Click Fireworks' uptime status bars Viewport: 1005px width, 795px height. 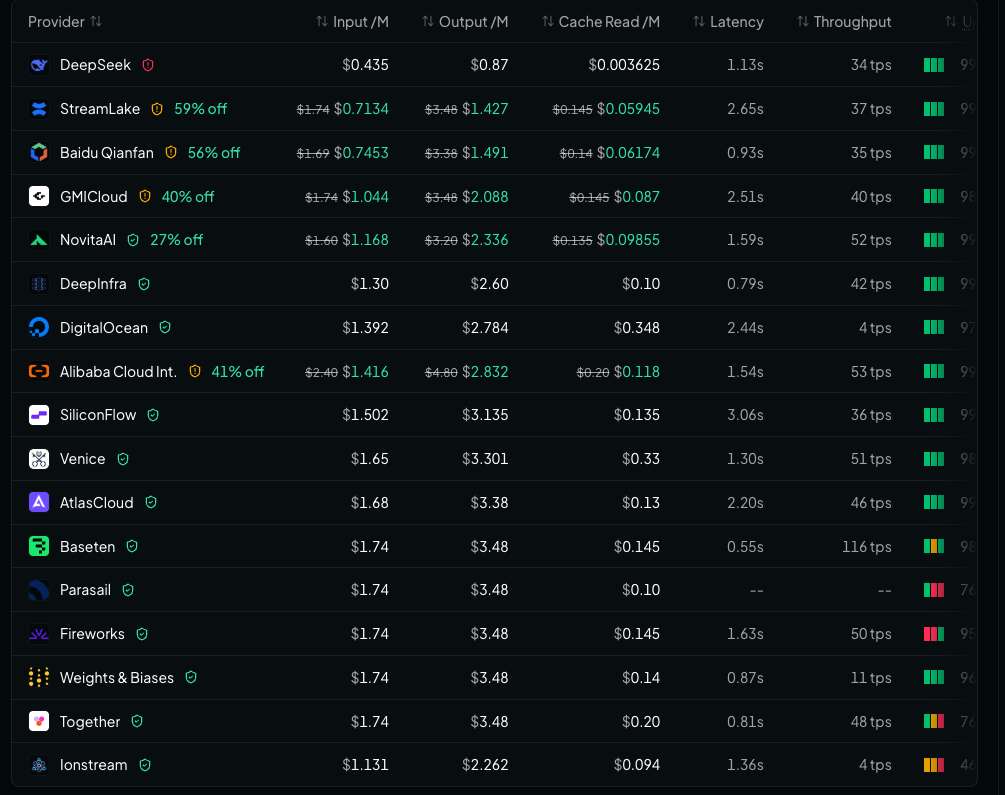coord(934,634)
